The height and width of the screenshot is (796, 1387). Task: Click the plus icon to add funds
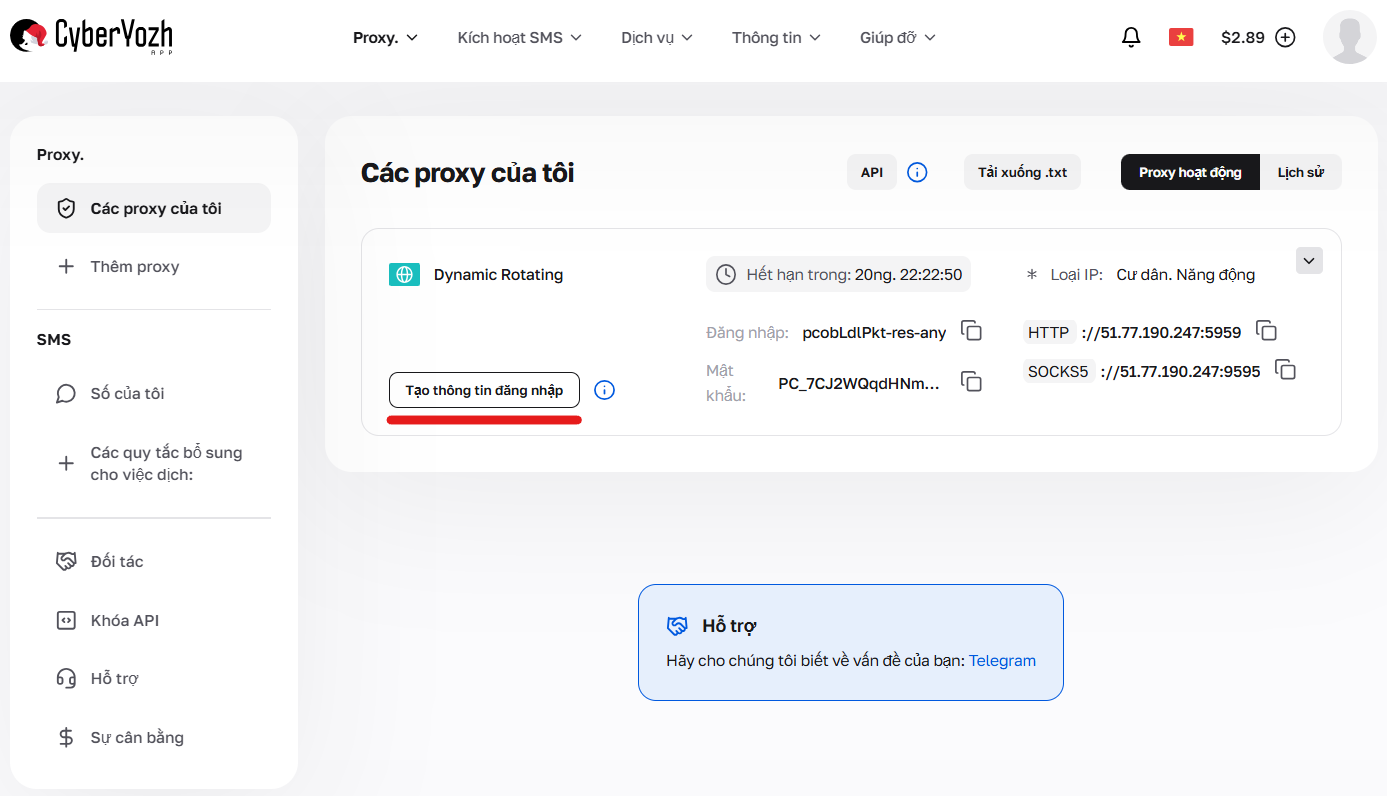[1286, 36]
